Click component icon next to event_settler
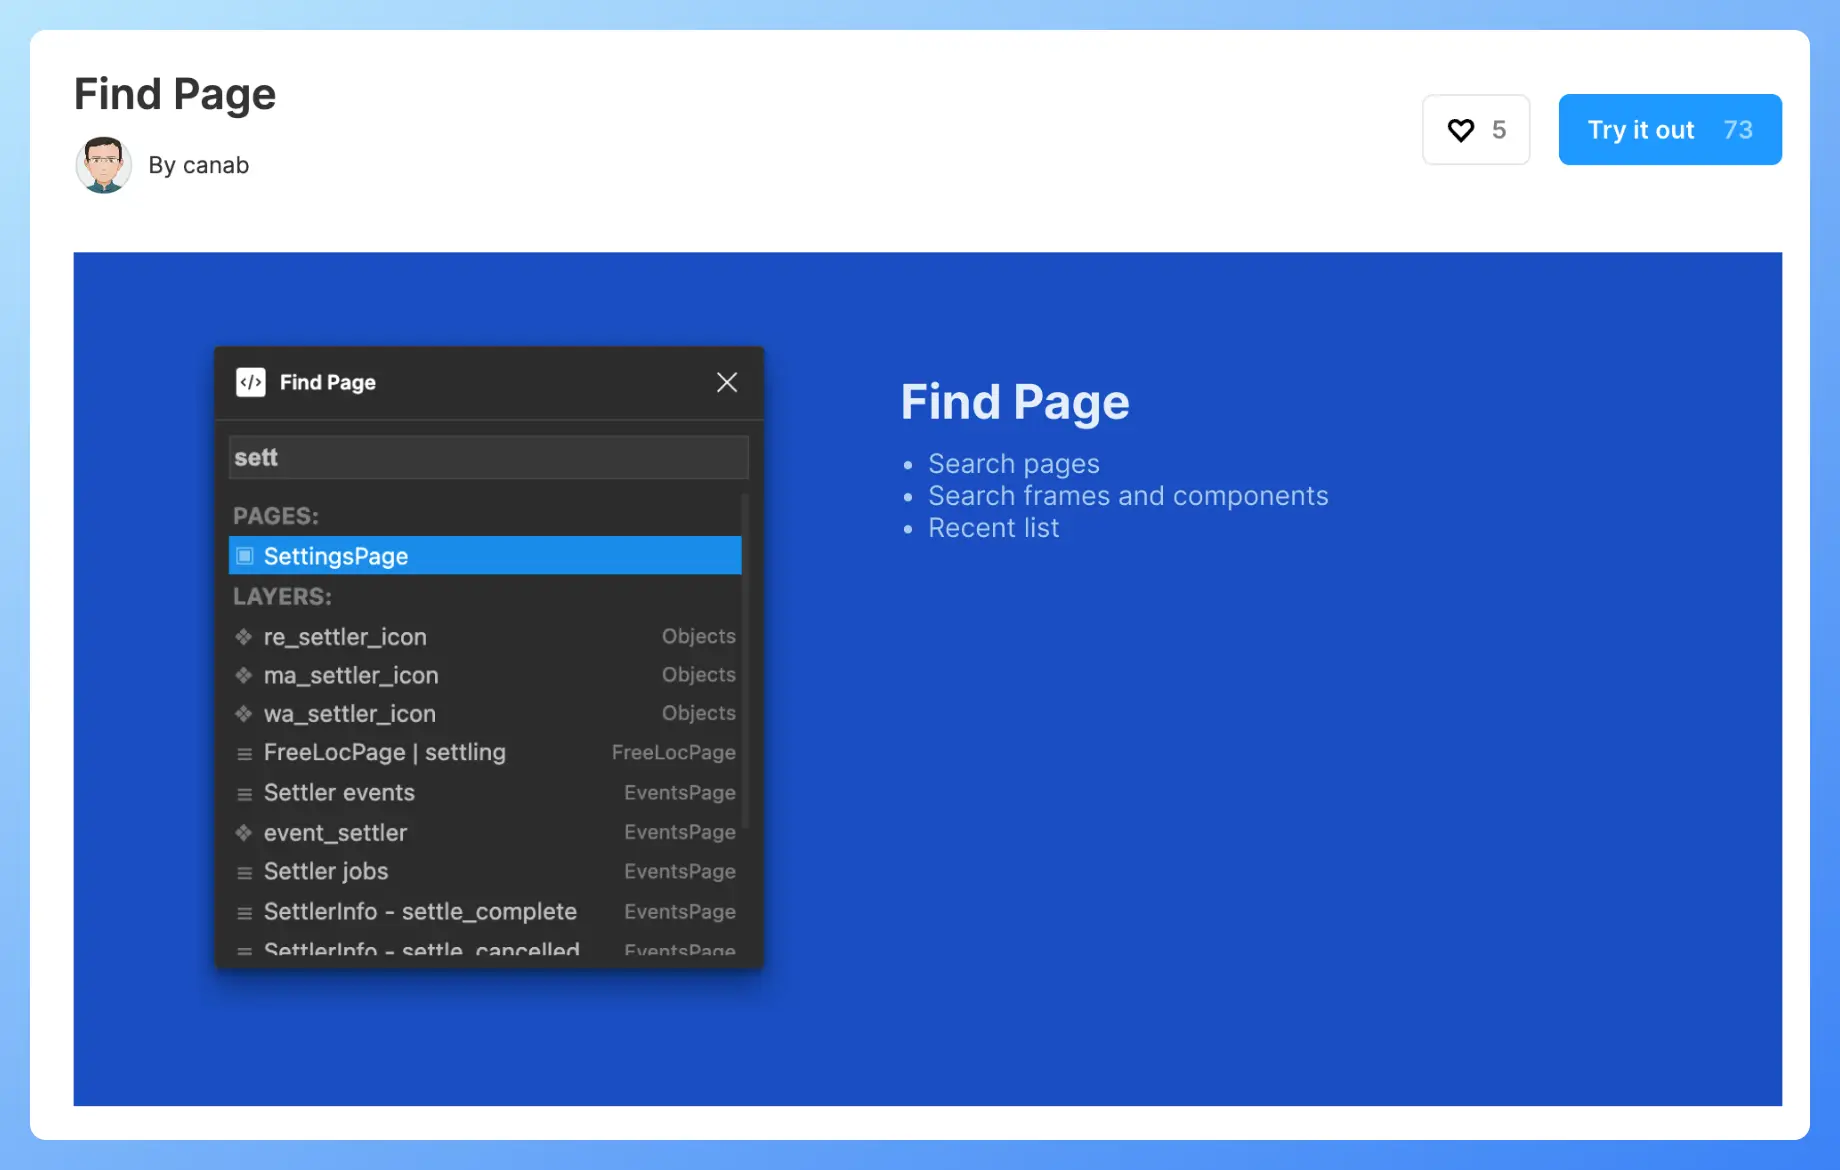 [x=244, y=833]
